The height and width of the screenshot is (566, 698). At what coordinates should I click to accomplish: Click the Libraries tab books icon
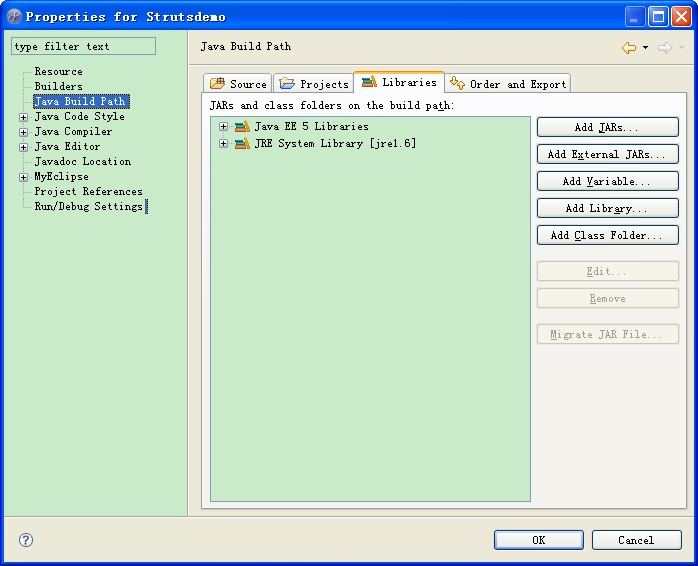point(369,81)
